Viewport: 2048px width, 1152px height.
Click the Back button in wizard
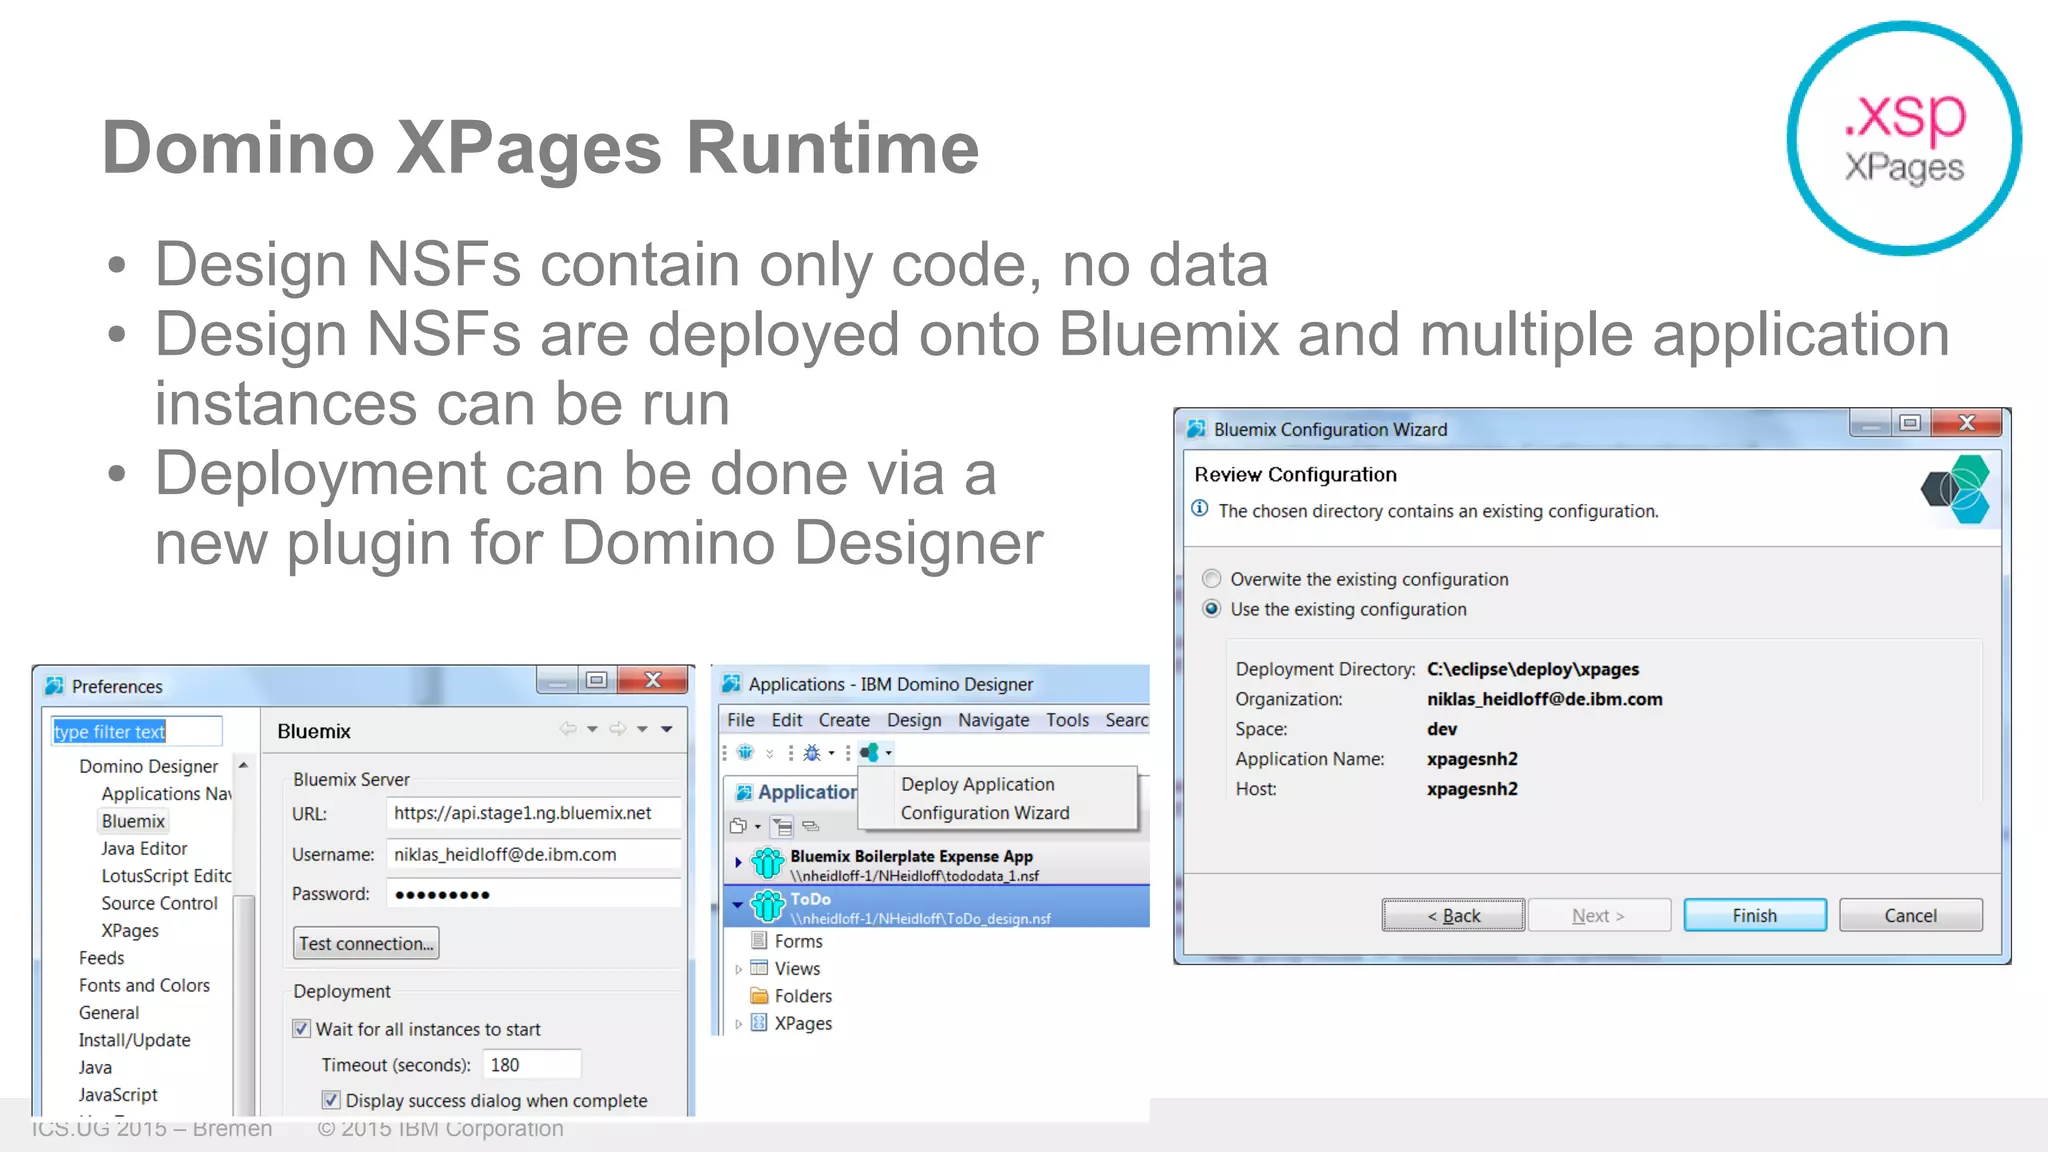pos(1453,915)
